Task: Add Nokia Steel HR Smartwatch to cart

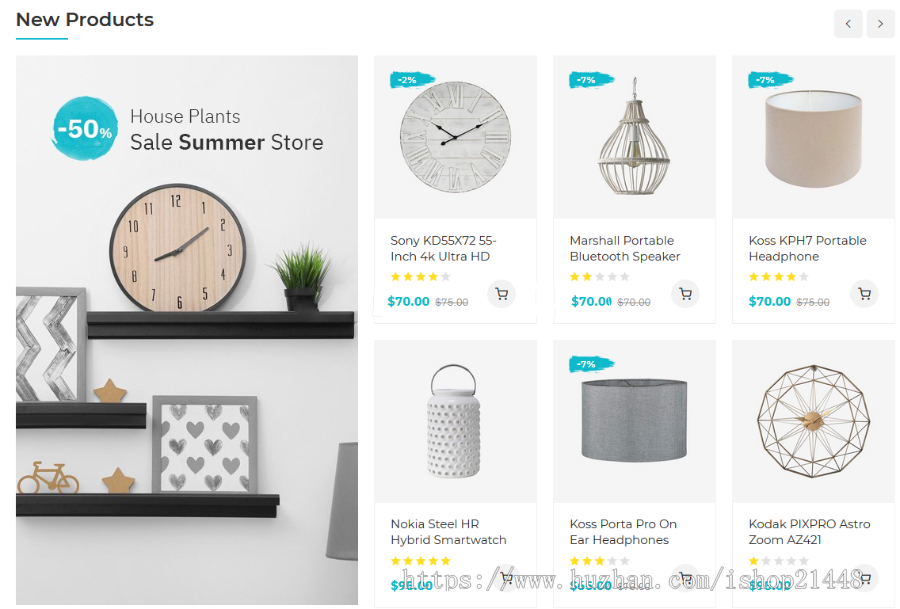Action: pyautogui.click(x=506, y=579)
